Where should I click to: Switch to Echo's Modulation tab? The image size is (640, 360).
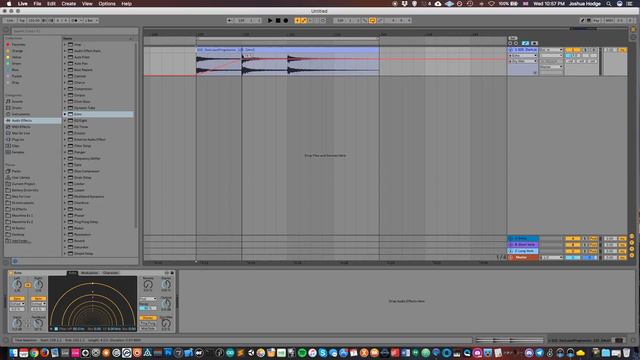click(89, 273)
